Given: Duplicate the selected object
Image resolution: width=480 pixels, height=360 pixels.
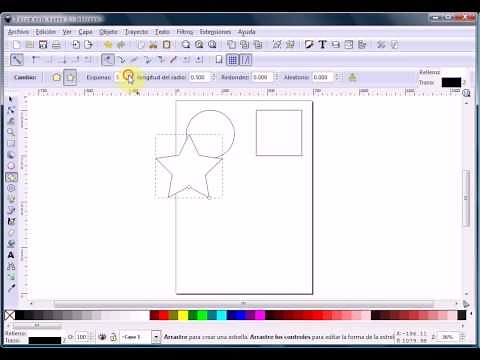Looking at the screenshot, I should pyautogui.click(x=231, y=44).
